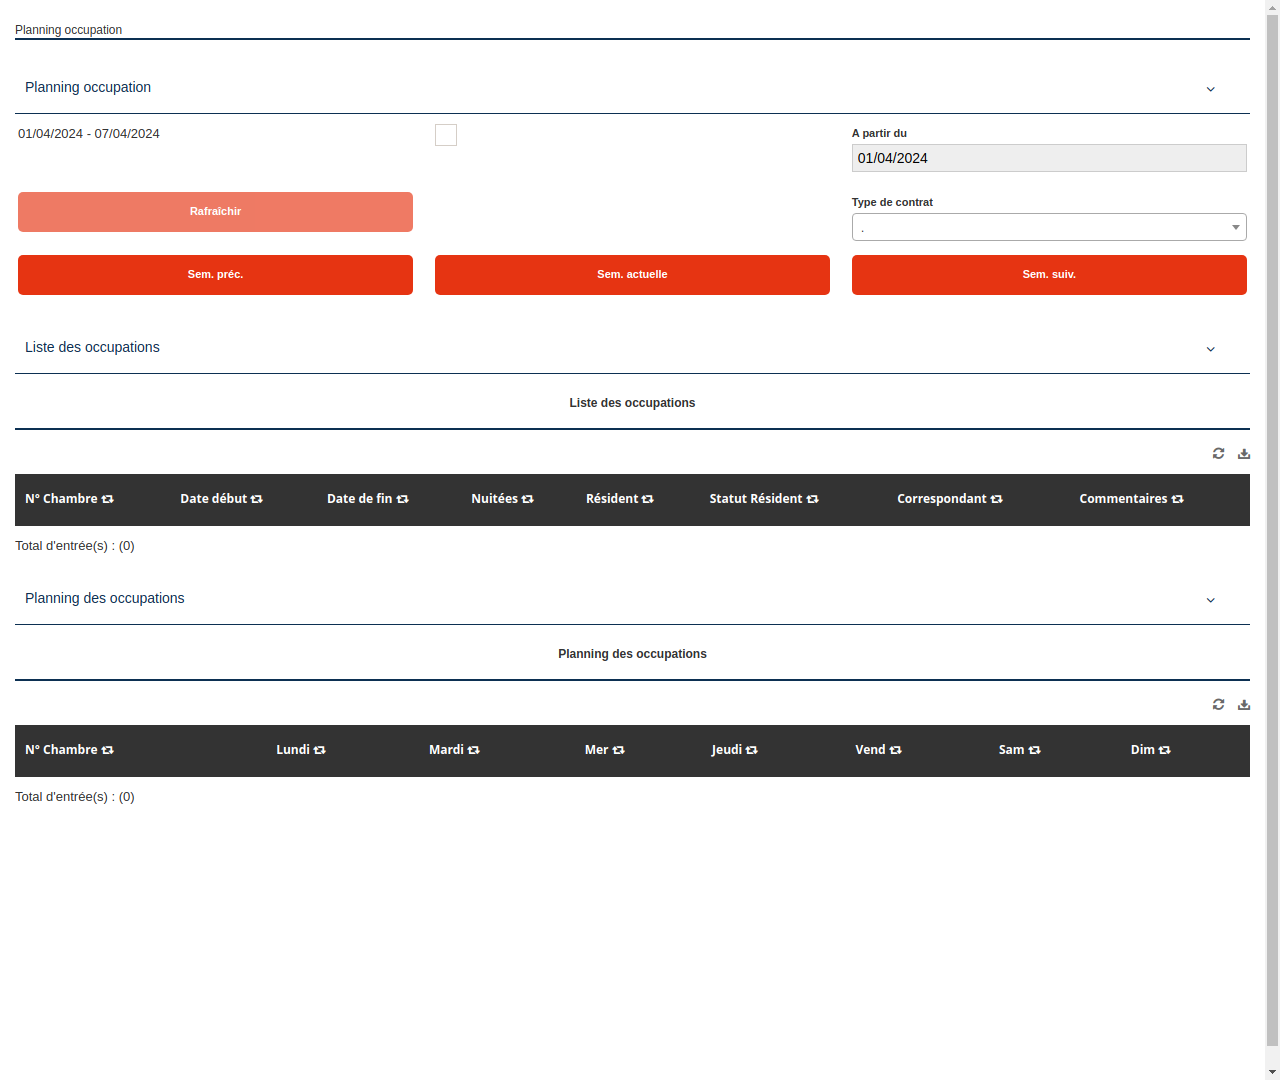Click the export download icon above Planning des occupations table
This screenshot has height=1080, width=1280.
pos(1243,704)
